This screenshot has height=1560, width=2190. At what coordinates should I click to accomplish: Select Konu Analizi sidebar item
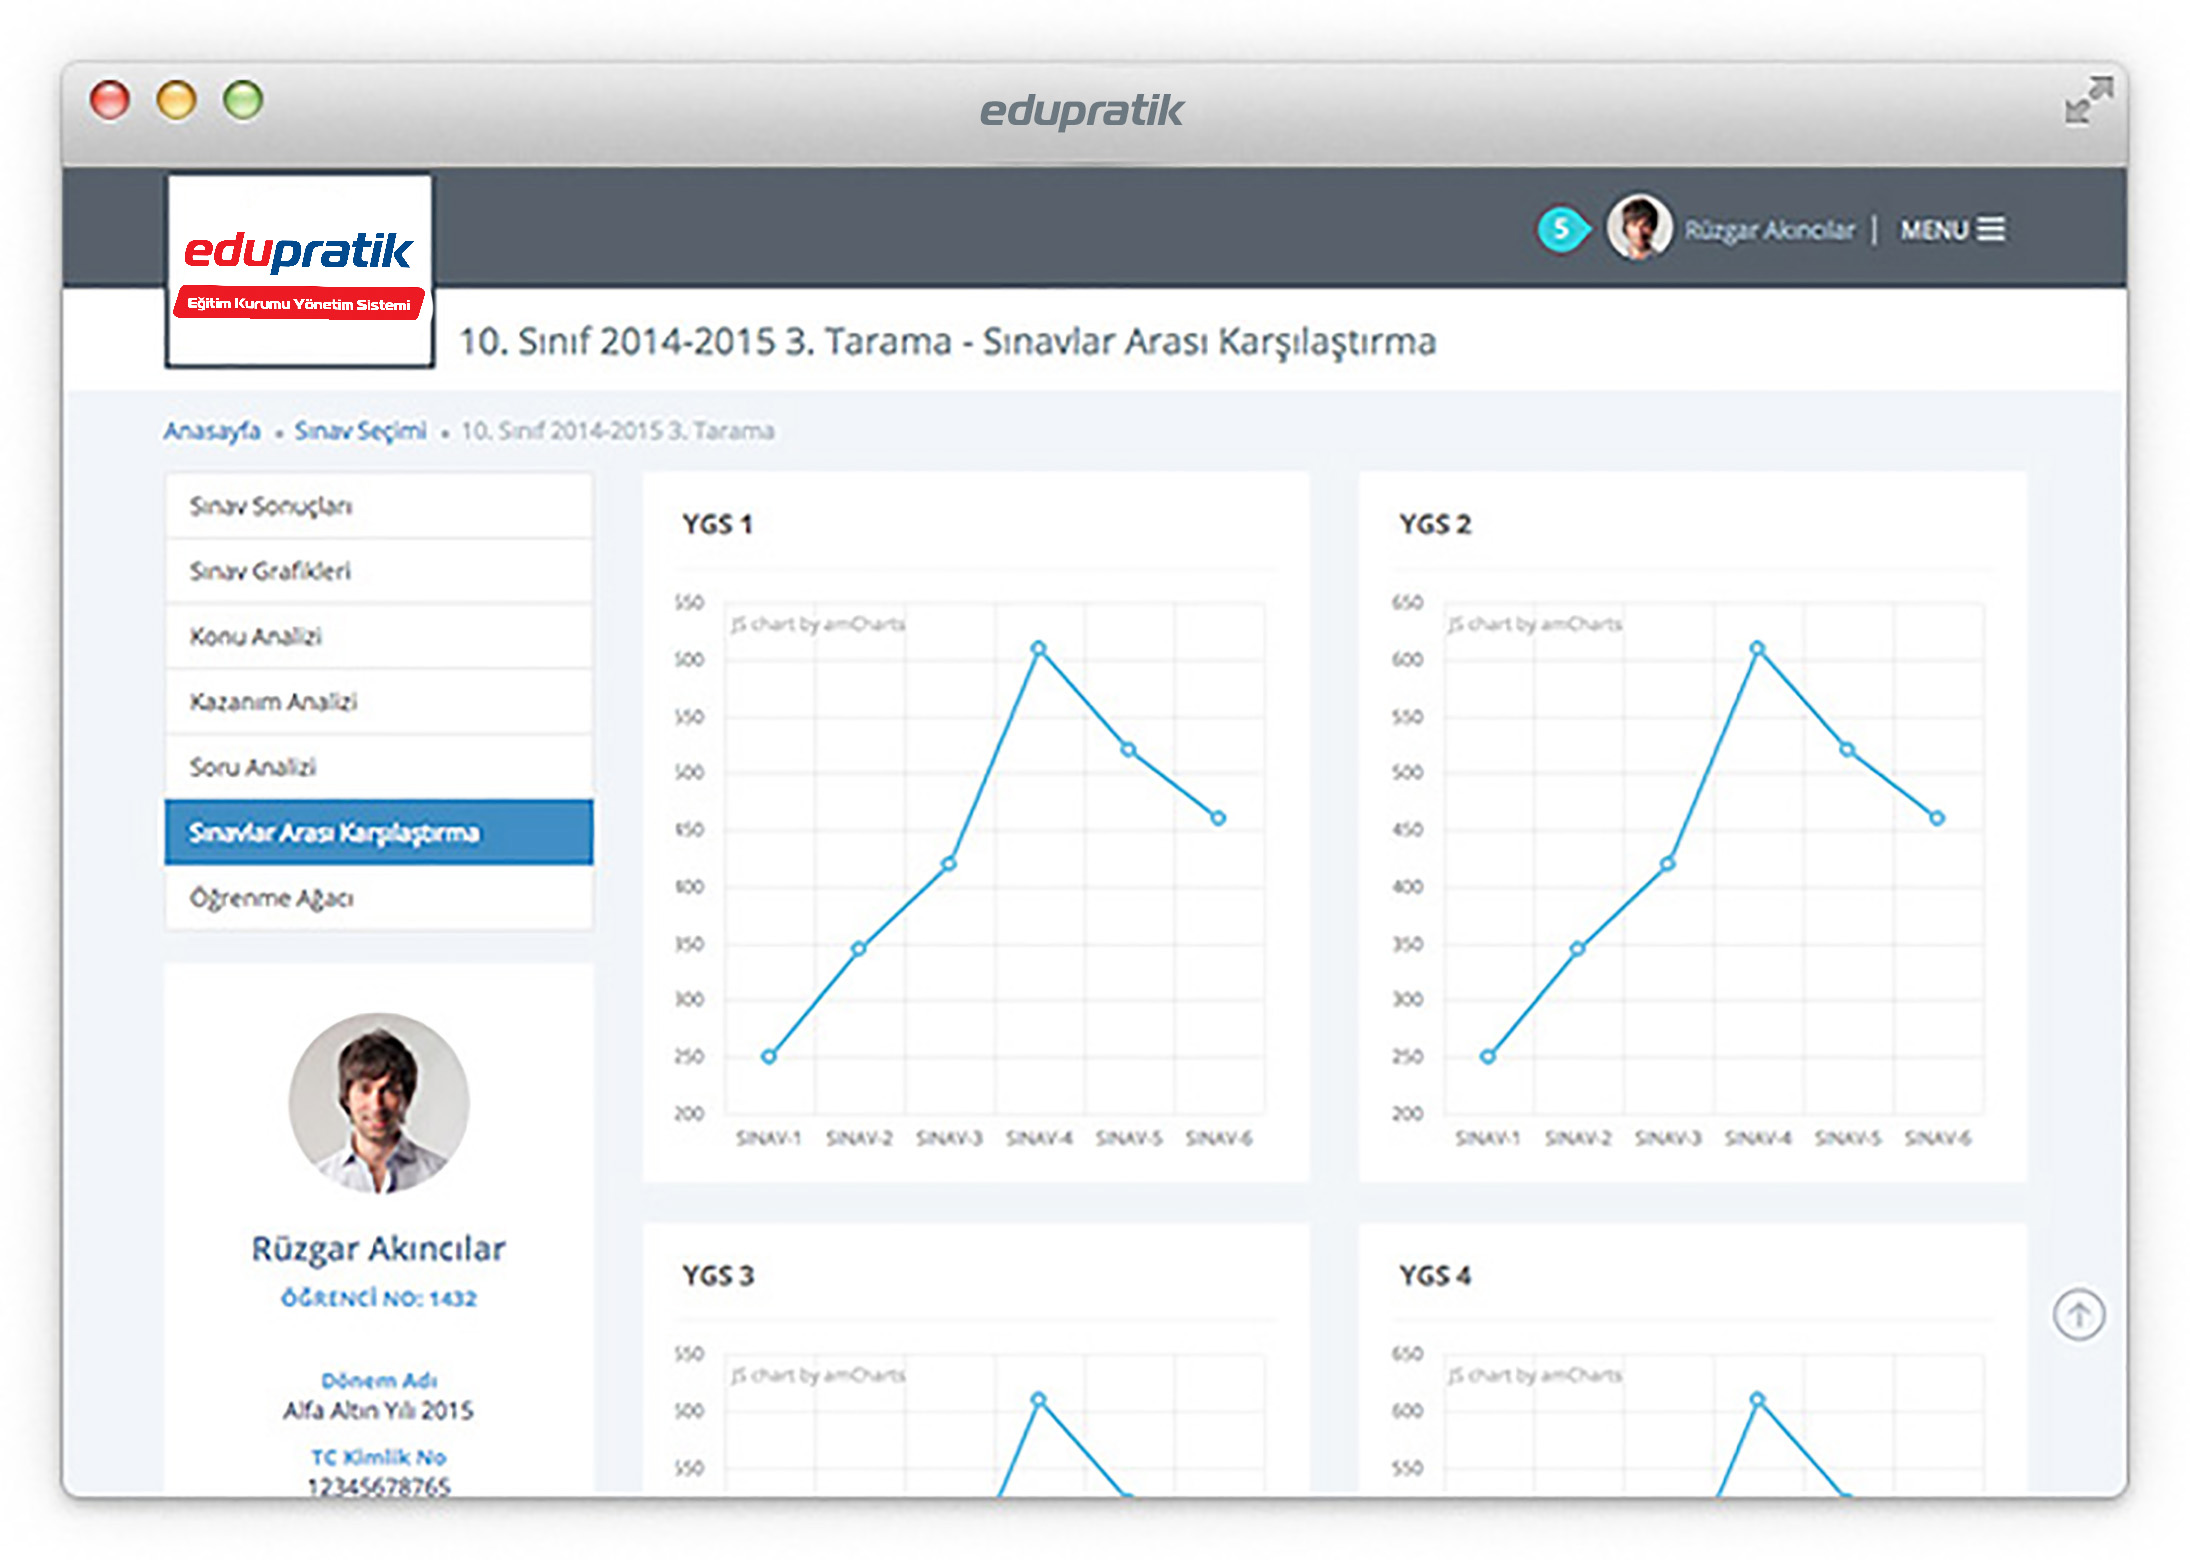point(379,636)
